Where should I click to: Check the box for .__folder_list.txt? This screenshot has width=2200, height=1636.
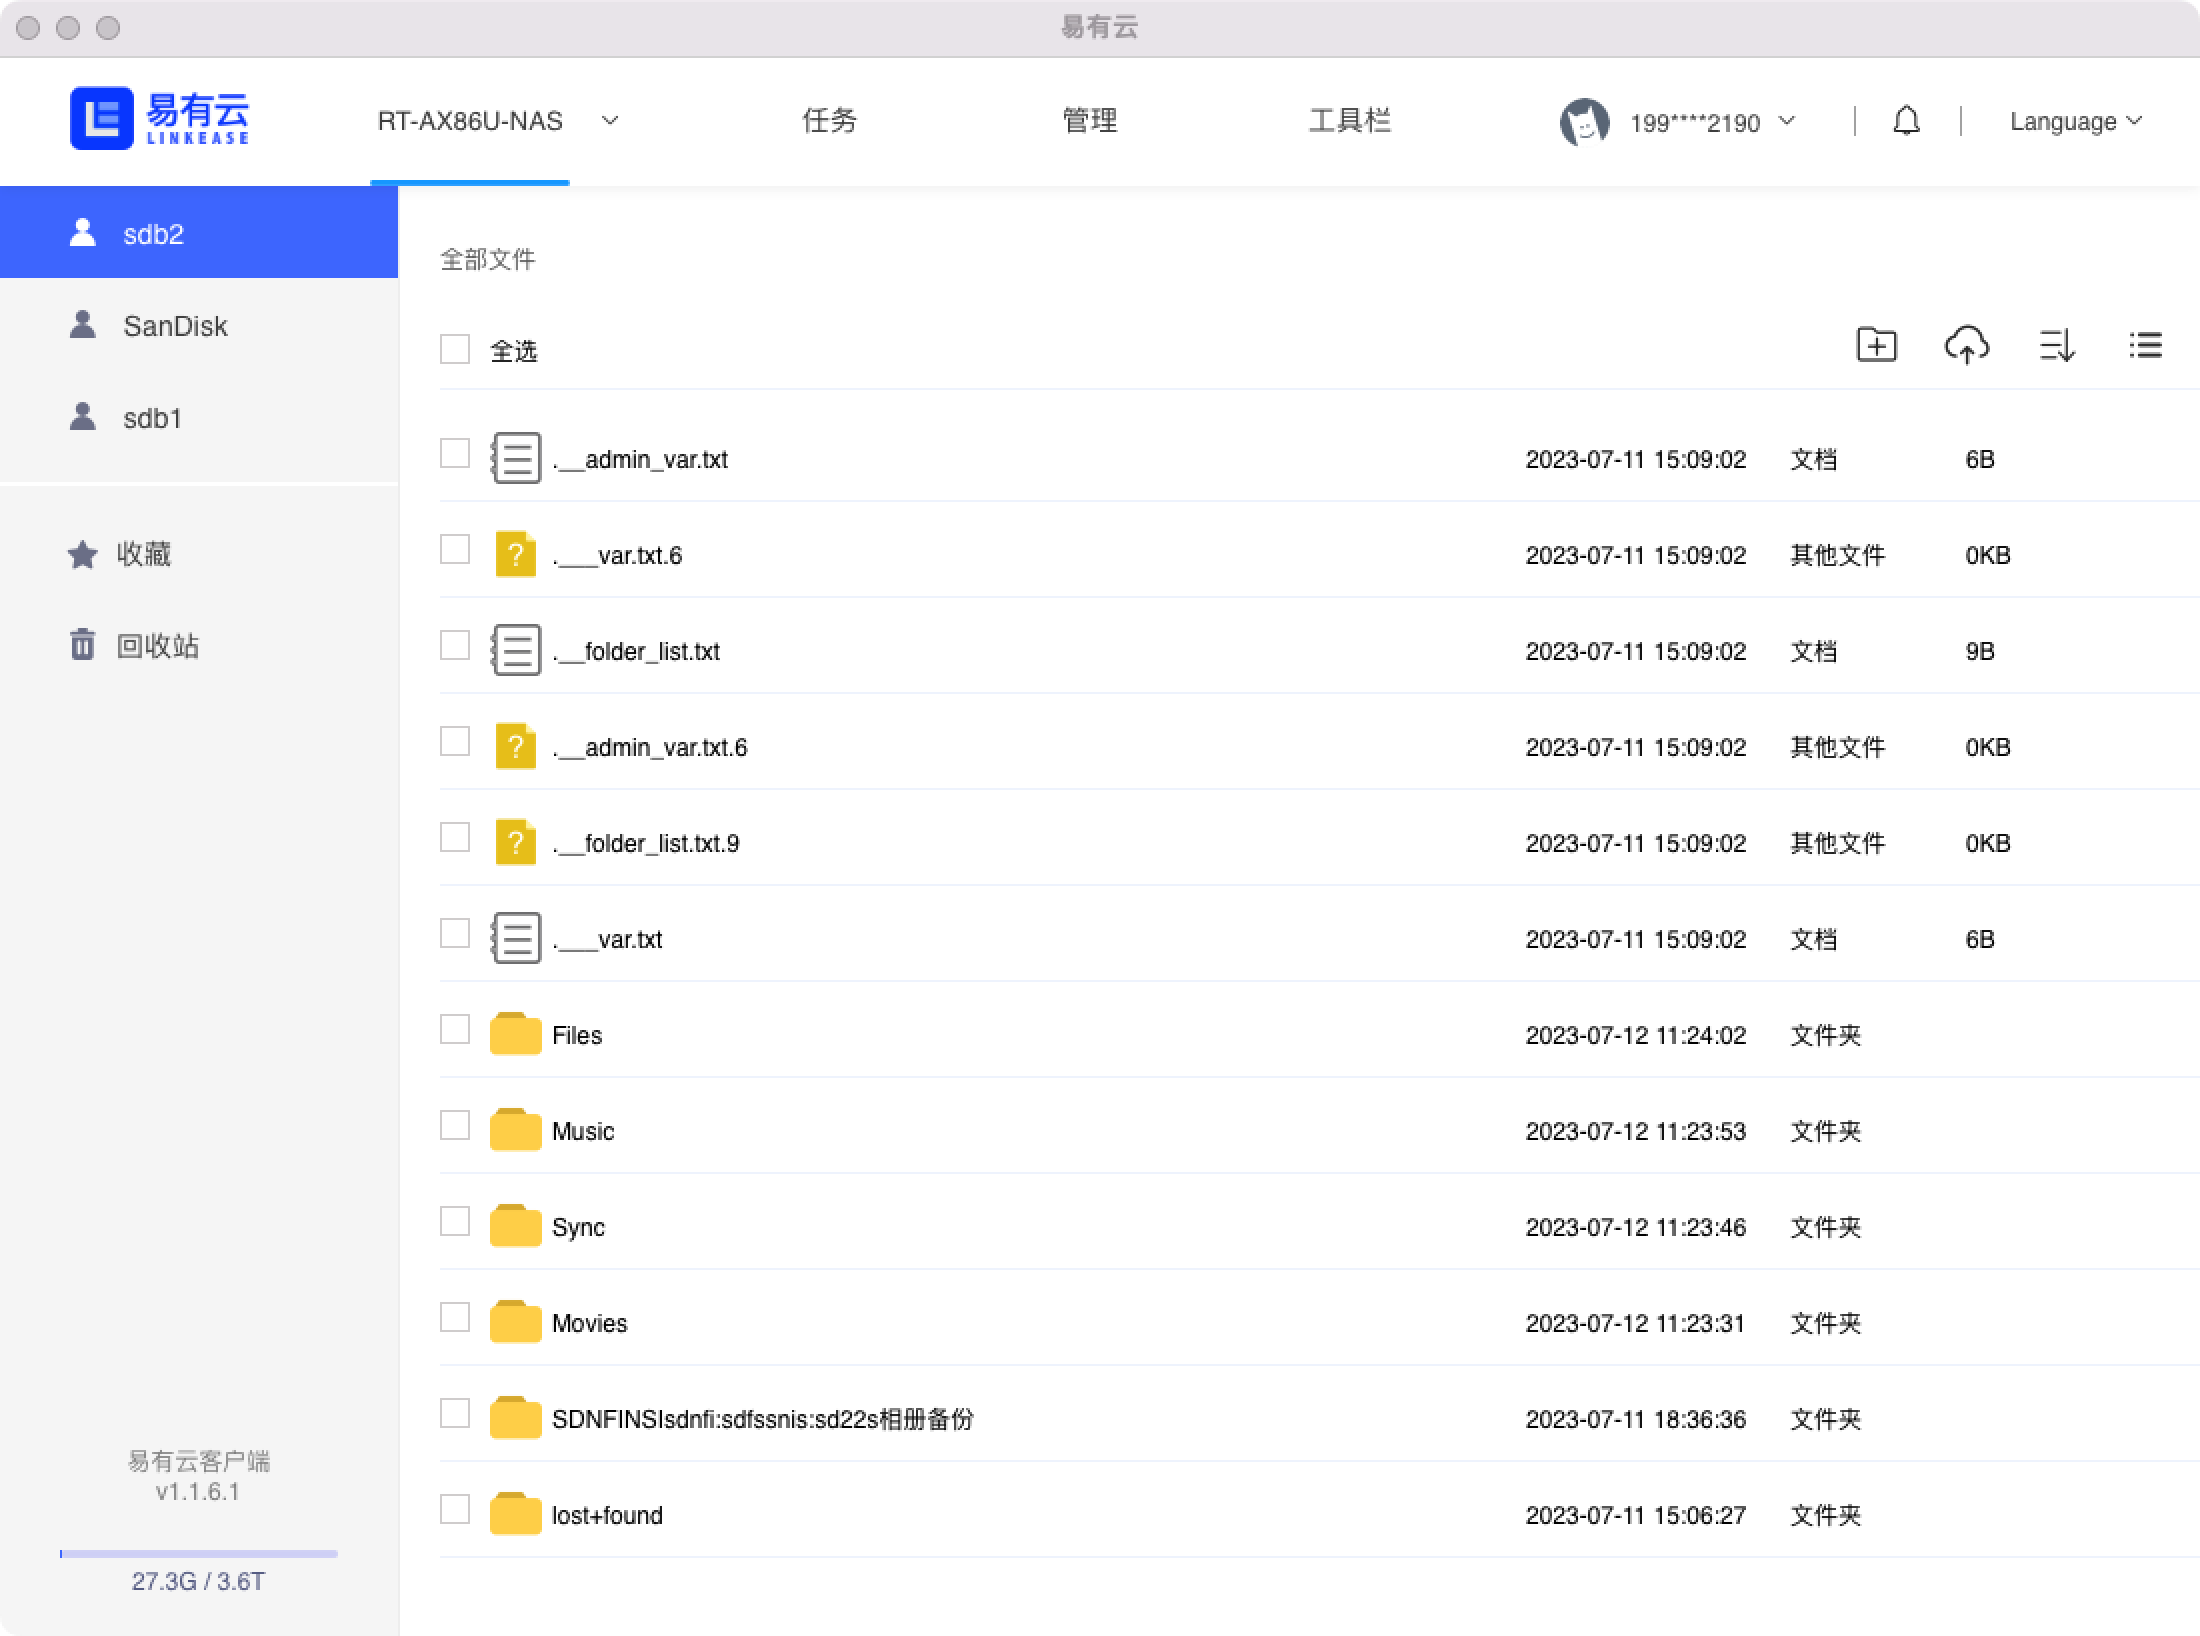[x=455, y=645]
